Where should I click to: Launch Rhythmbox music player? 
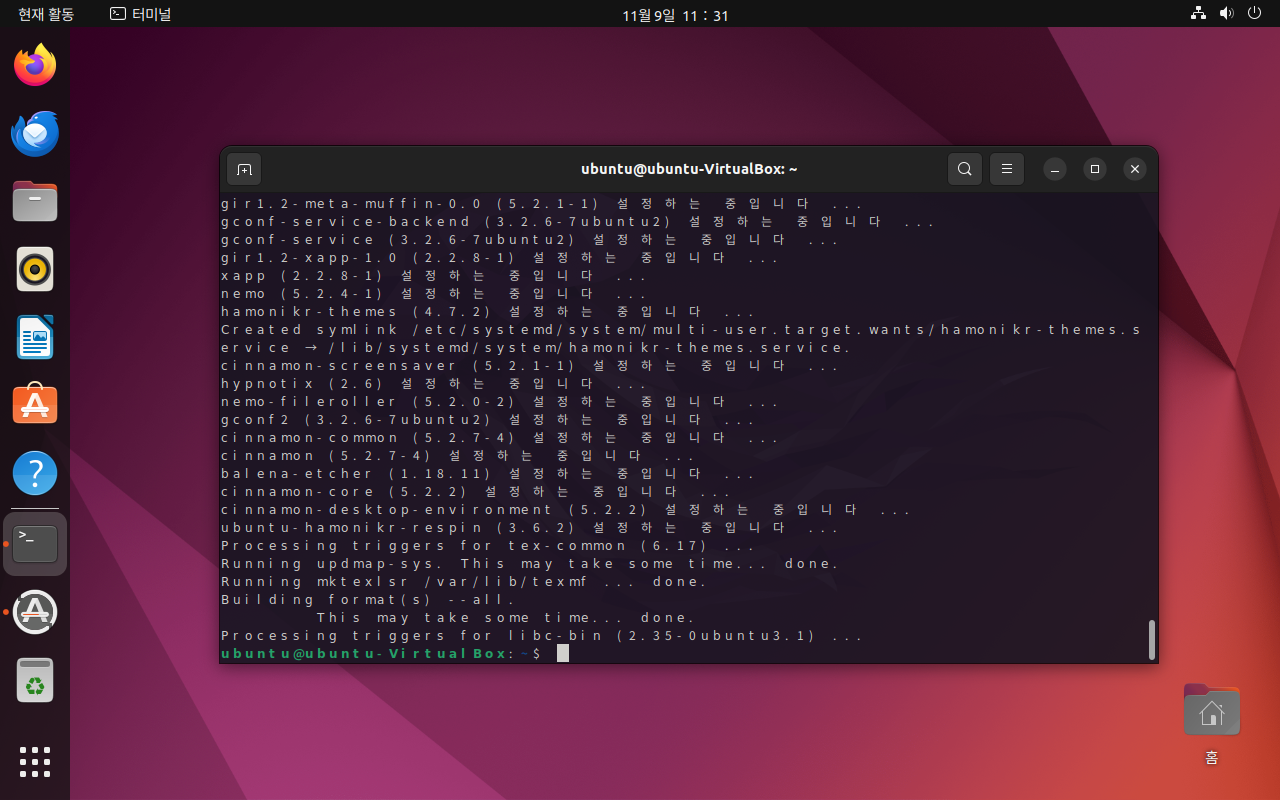[x=35, y=269]
